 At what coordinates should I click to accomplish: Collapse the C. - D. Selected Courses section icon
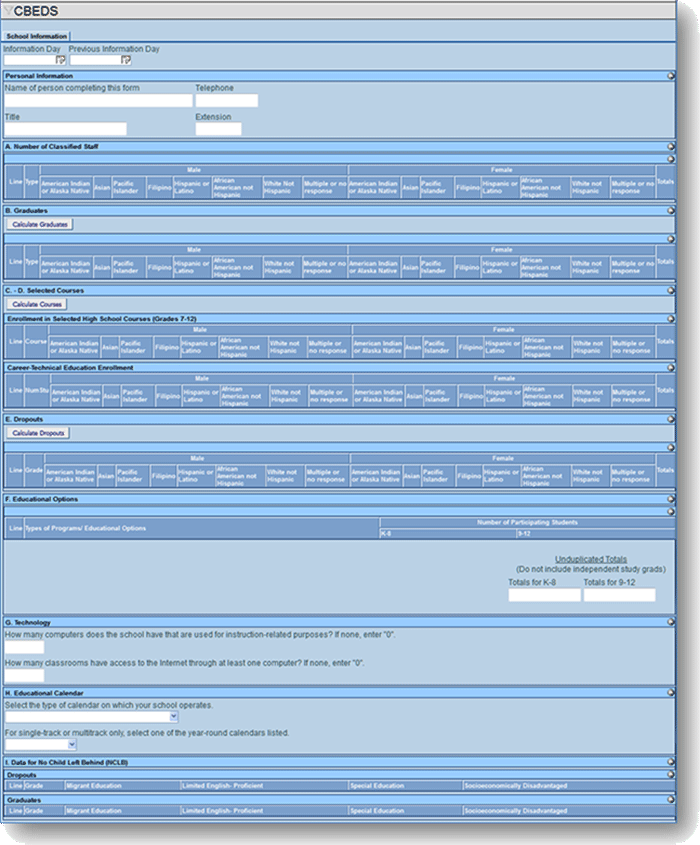pos(670,290)
